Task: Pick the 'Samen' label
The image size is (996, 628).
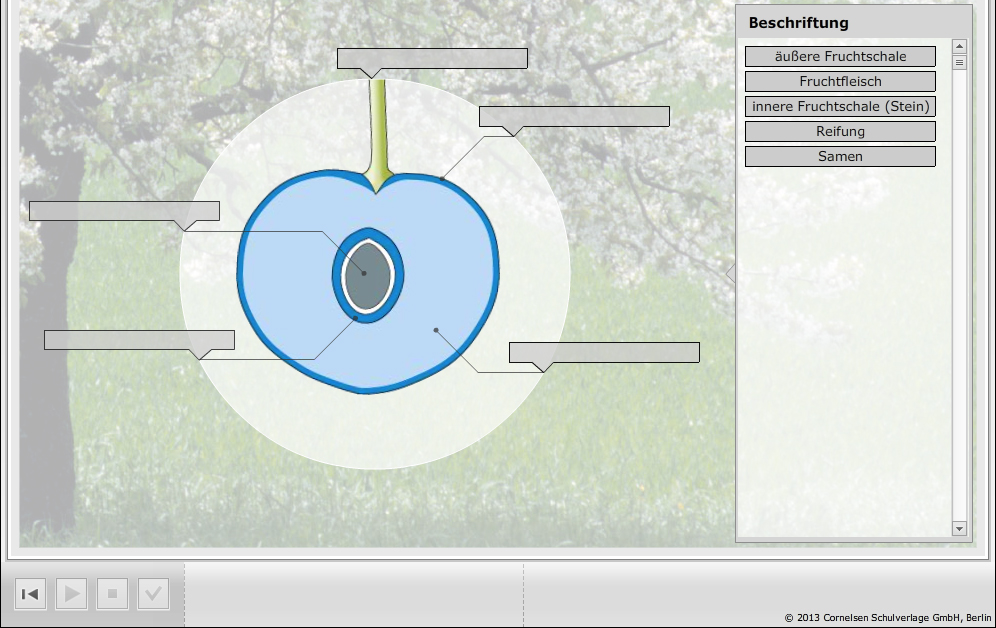Action: 840,157
